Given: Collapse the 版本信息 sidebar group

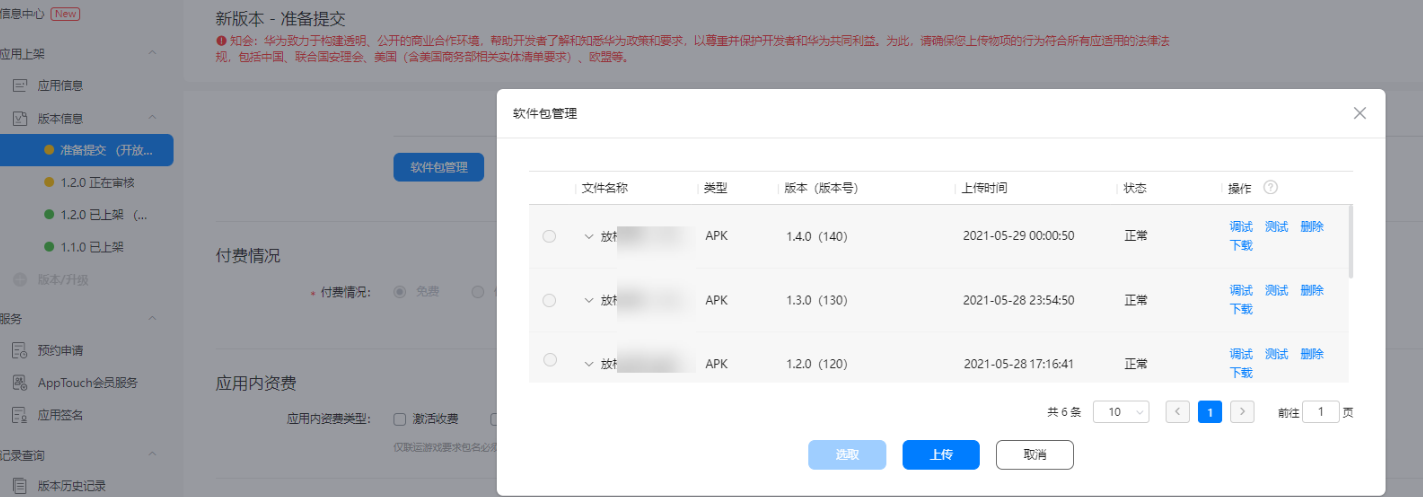Looking at the screenshot, I should pyautogui.click(x=153, y=118).
